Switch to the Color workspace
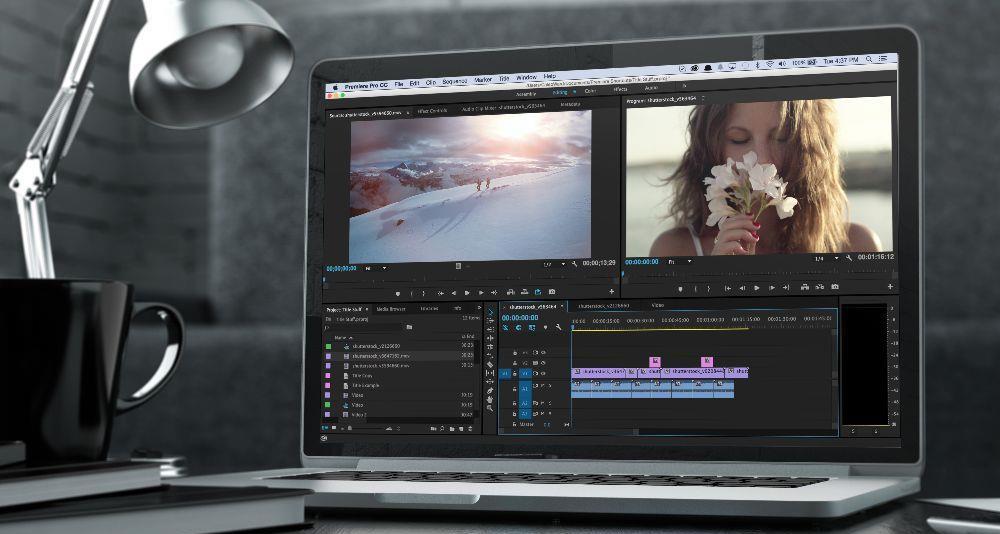This screenshot has width=1000, height=534. [590, 91]
